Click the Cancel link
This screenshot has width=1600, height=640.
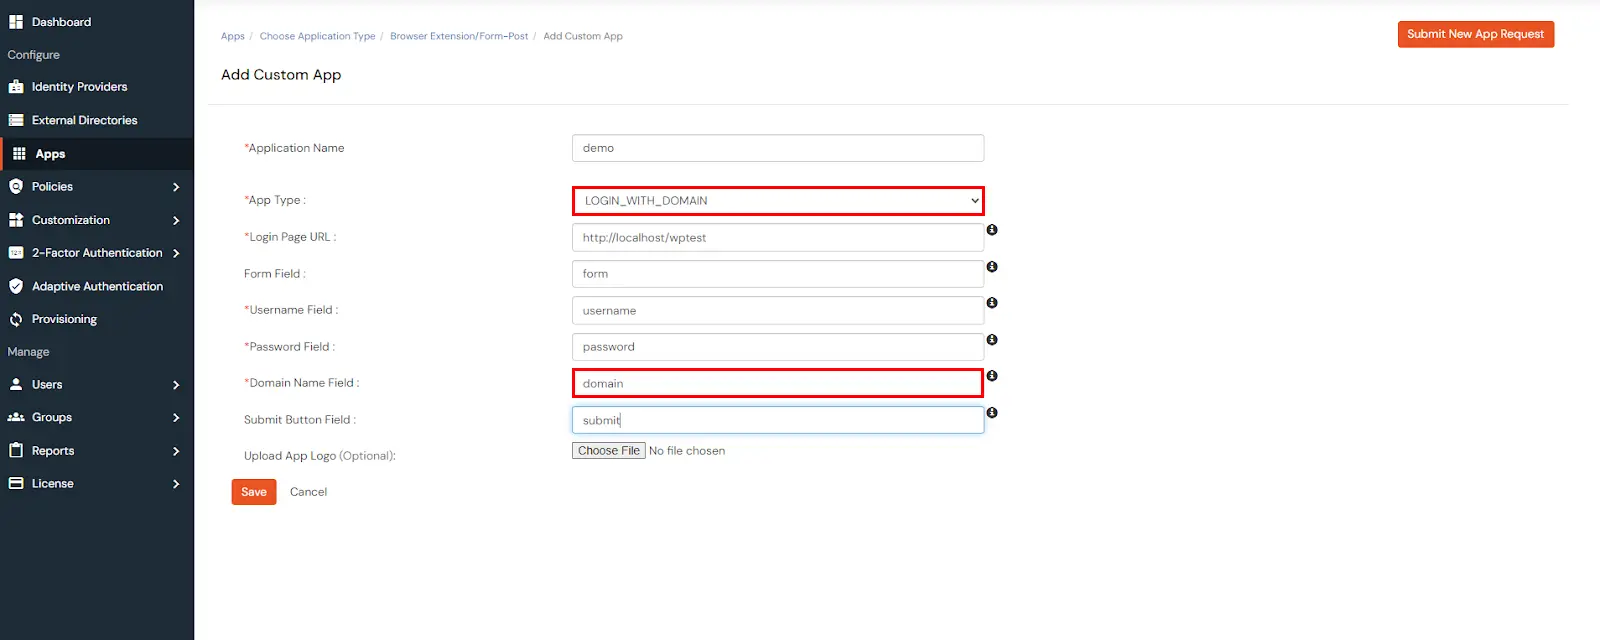(308, 492)
